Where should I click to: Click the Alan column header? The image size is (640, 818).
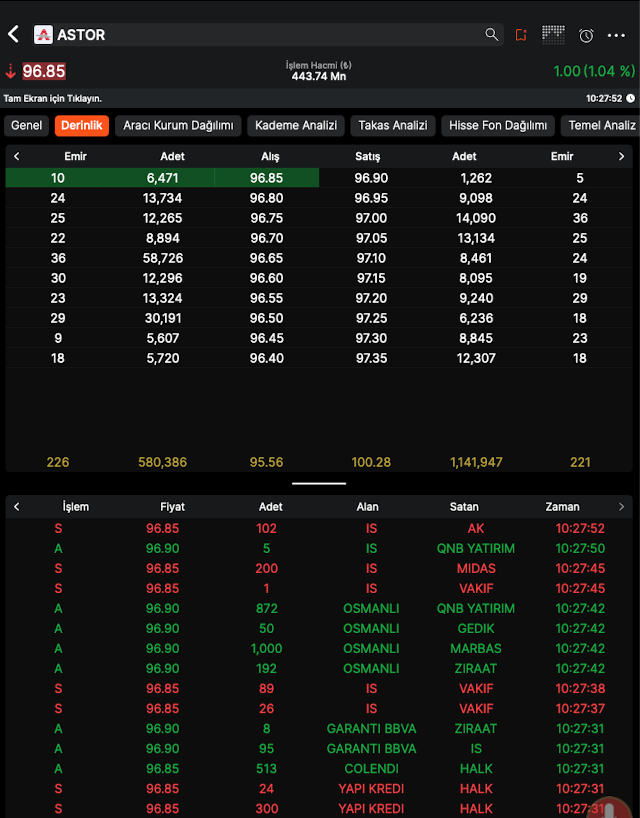368,507
